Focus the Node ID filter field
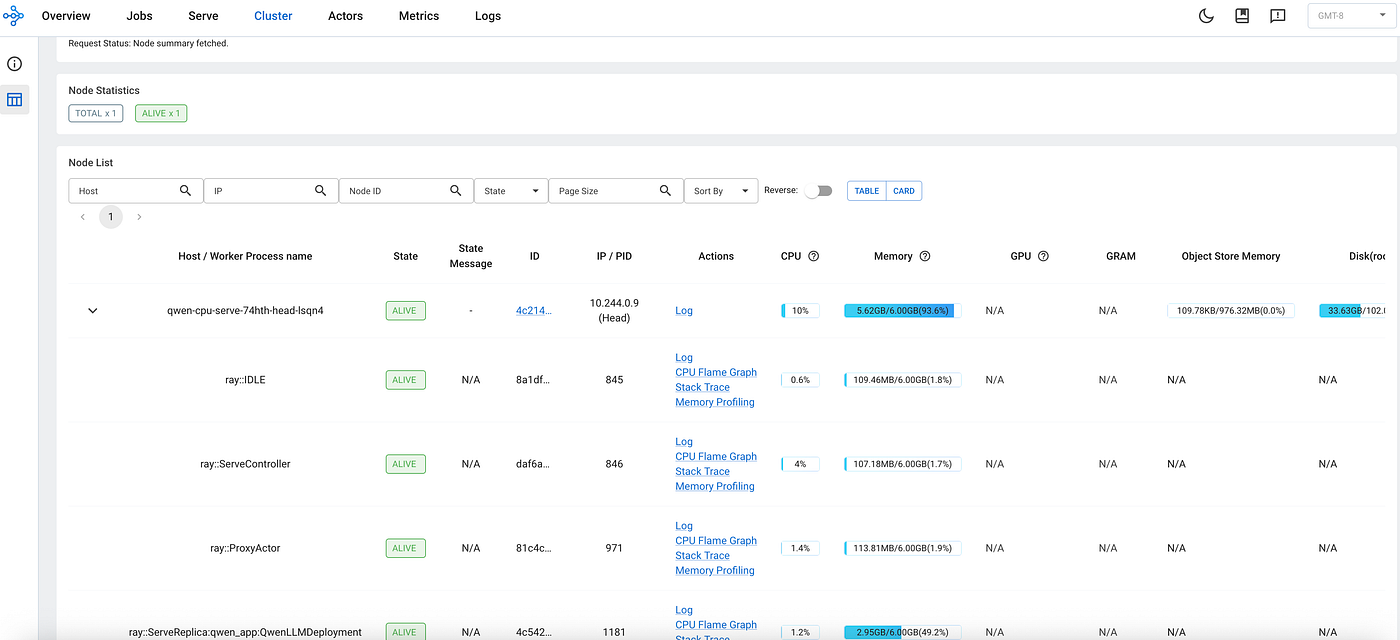1400x640 pixels. coord(406,191)
